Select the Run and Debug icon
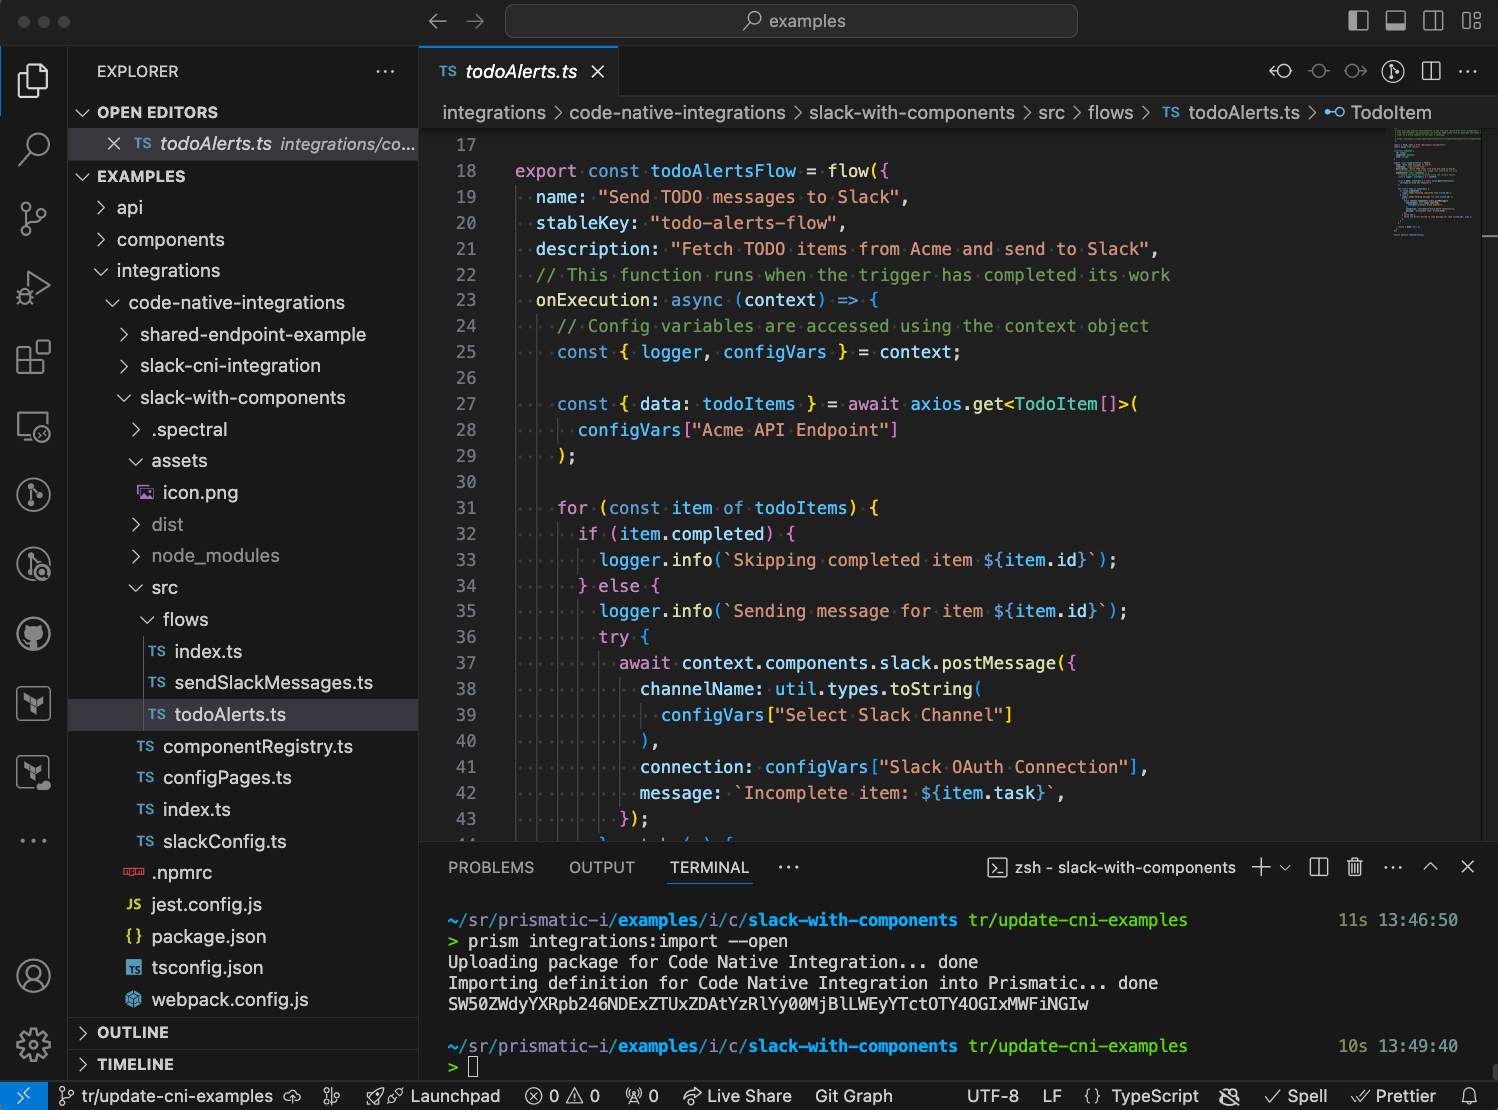The width and height of the screenshot is (1498, 1110). (x=33, y=287)
